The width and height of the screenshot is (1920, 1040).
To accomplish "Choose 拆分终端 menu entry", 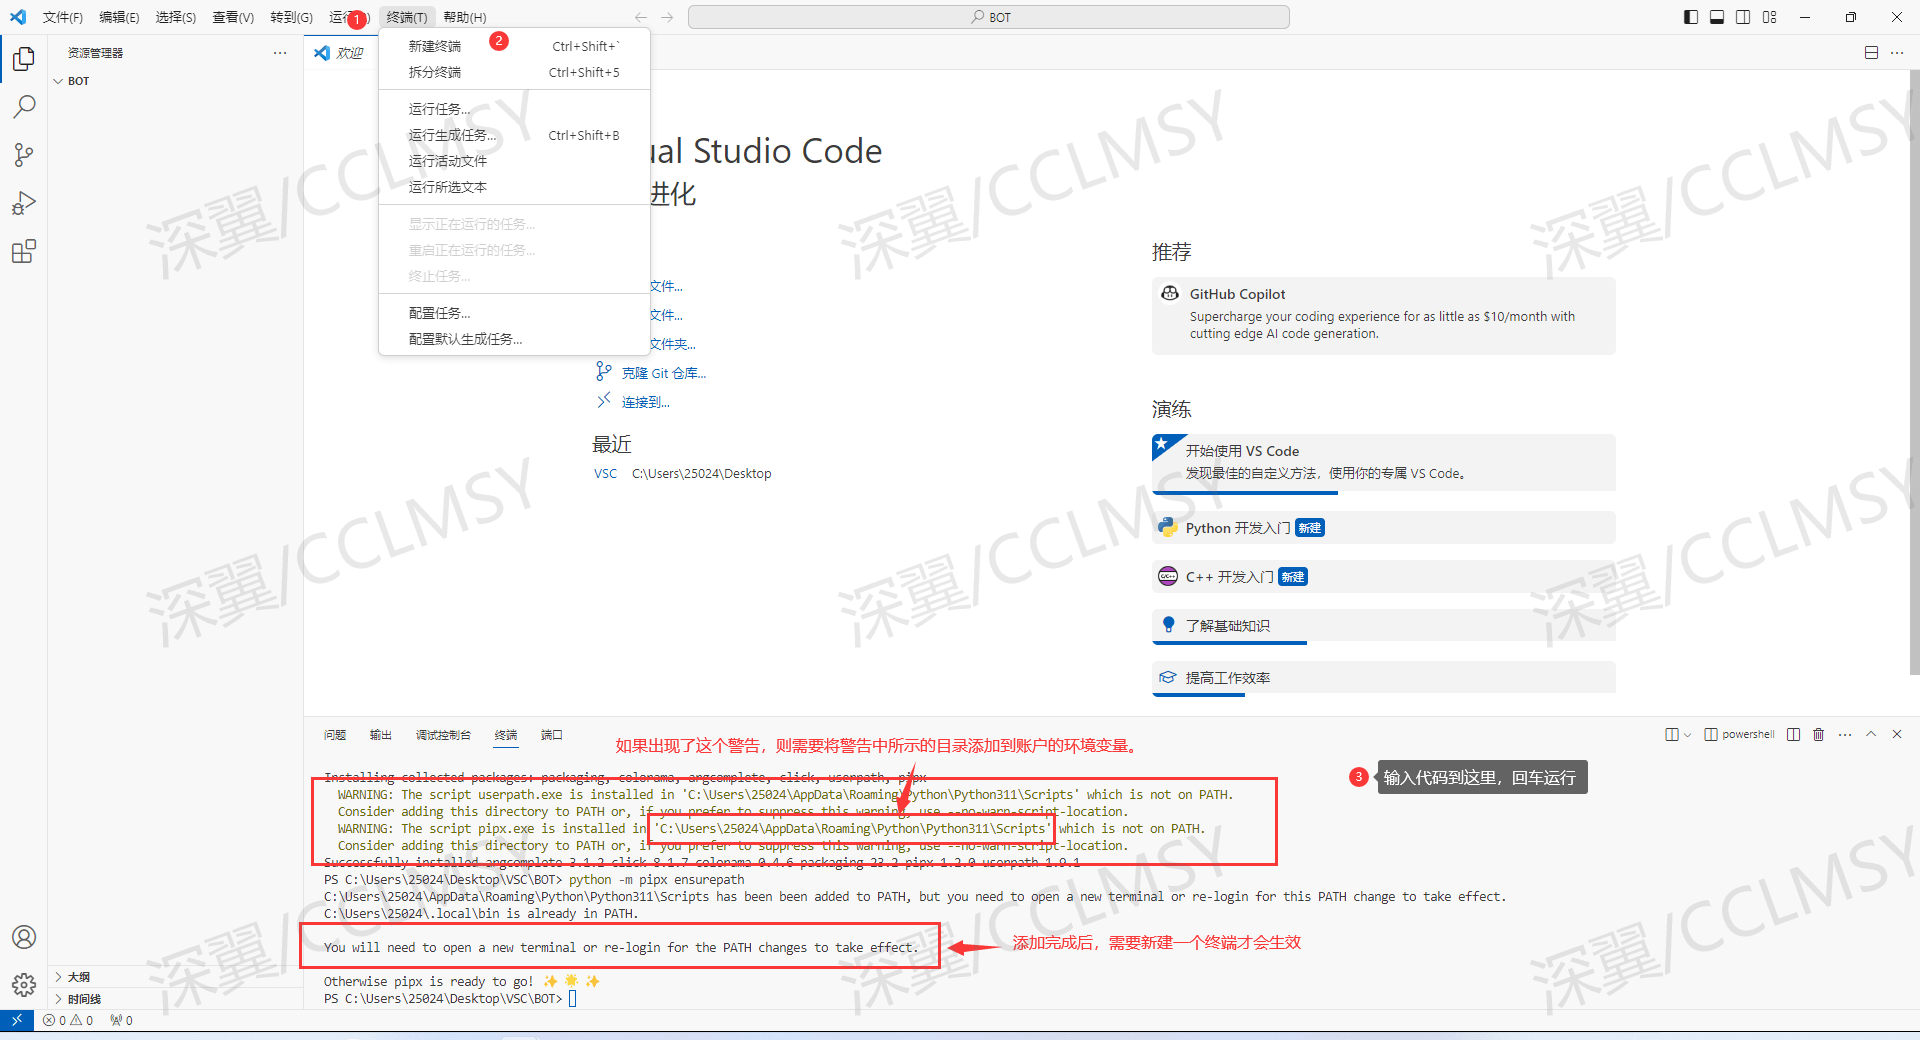I will click(514, 72).
